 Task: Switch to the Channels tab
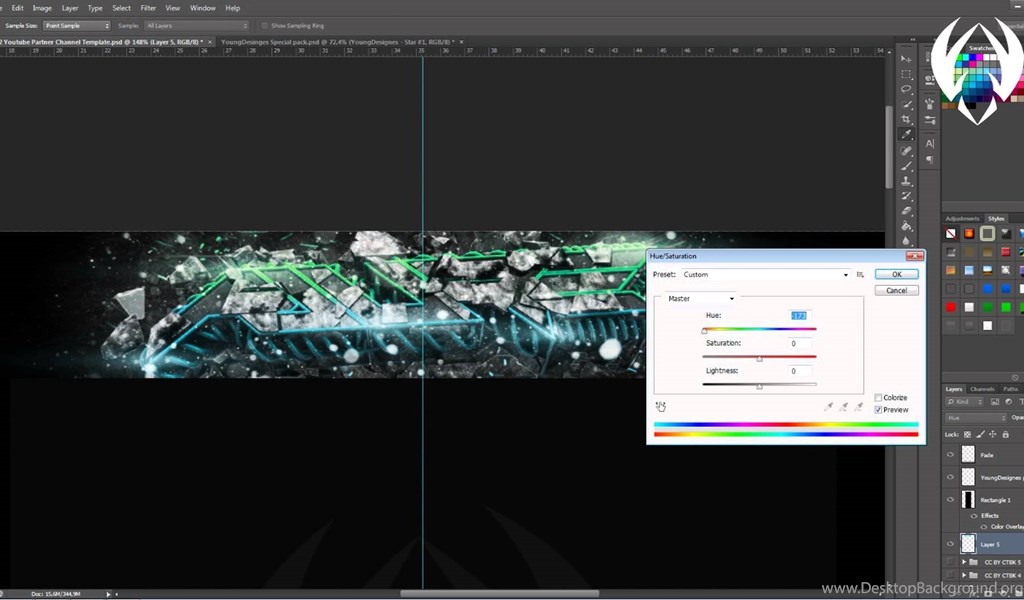pyautogui.click(x=982, y=389)
